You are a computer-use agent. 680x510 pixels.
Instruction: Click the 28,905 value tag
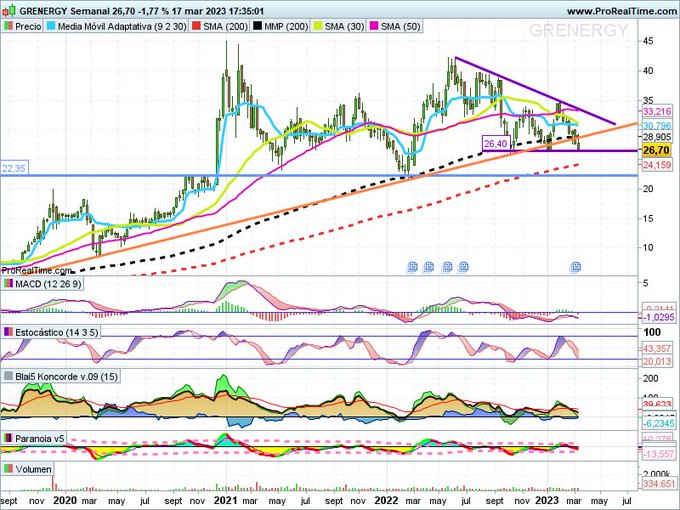pyautogui.click(x=657, y=137)
